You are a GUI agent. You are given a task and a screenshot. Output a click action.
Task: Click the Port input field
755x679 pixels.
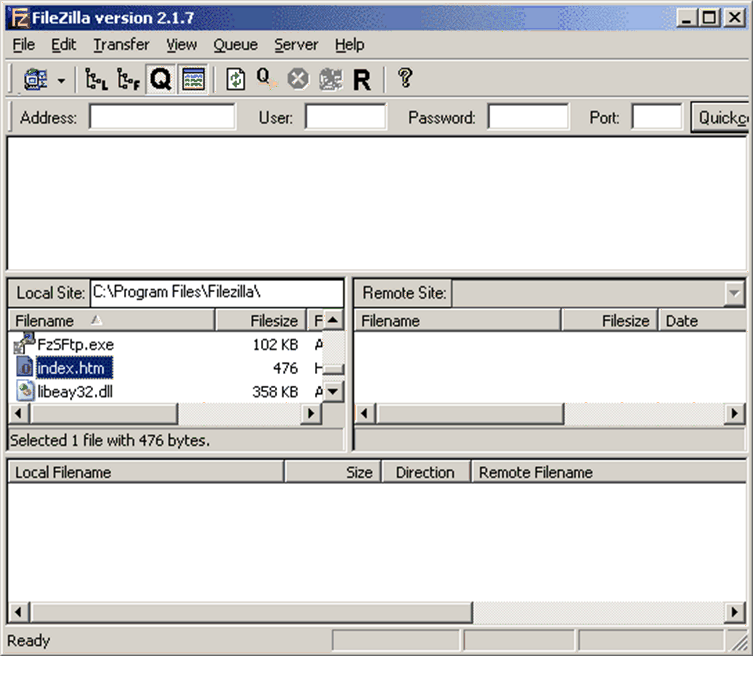pos(657,117)
